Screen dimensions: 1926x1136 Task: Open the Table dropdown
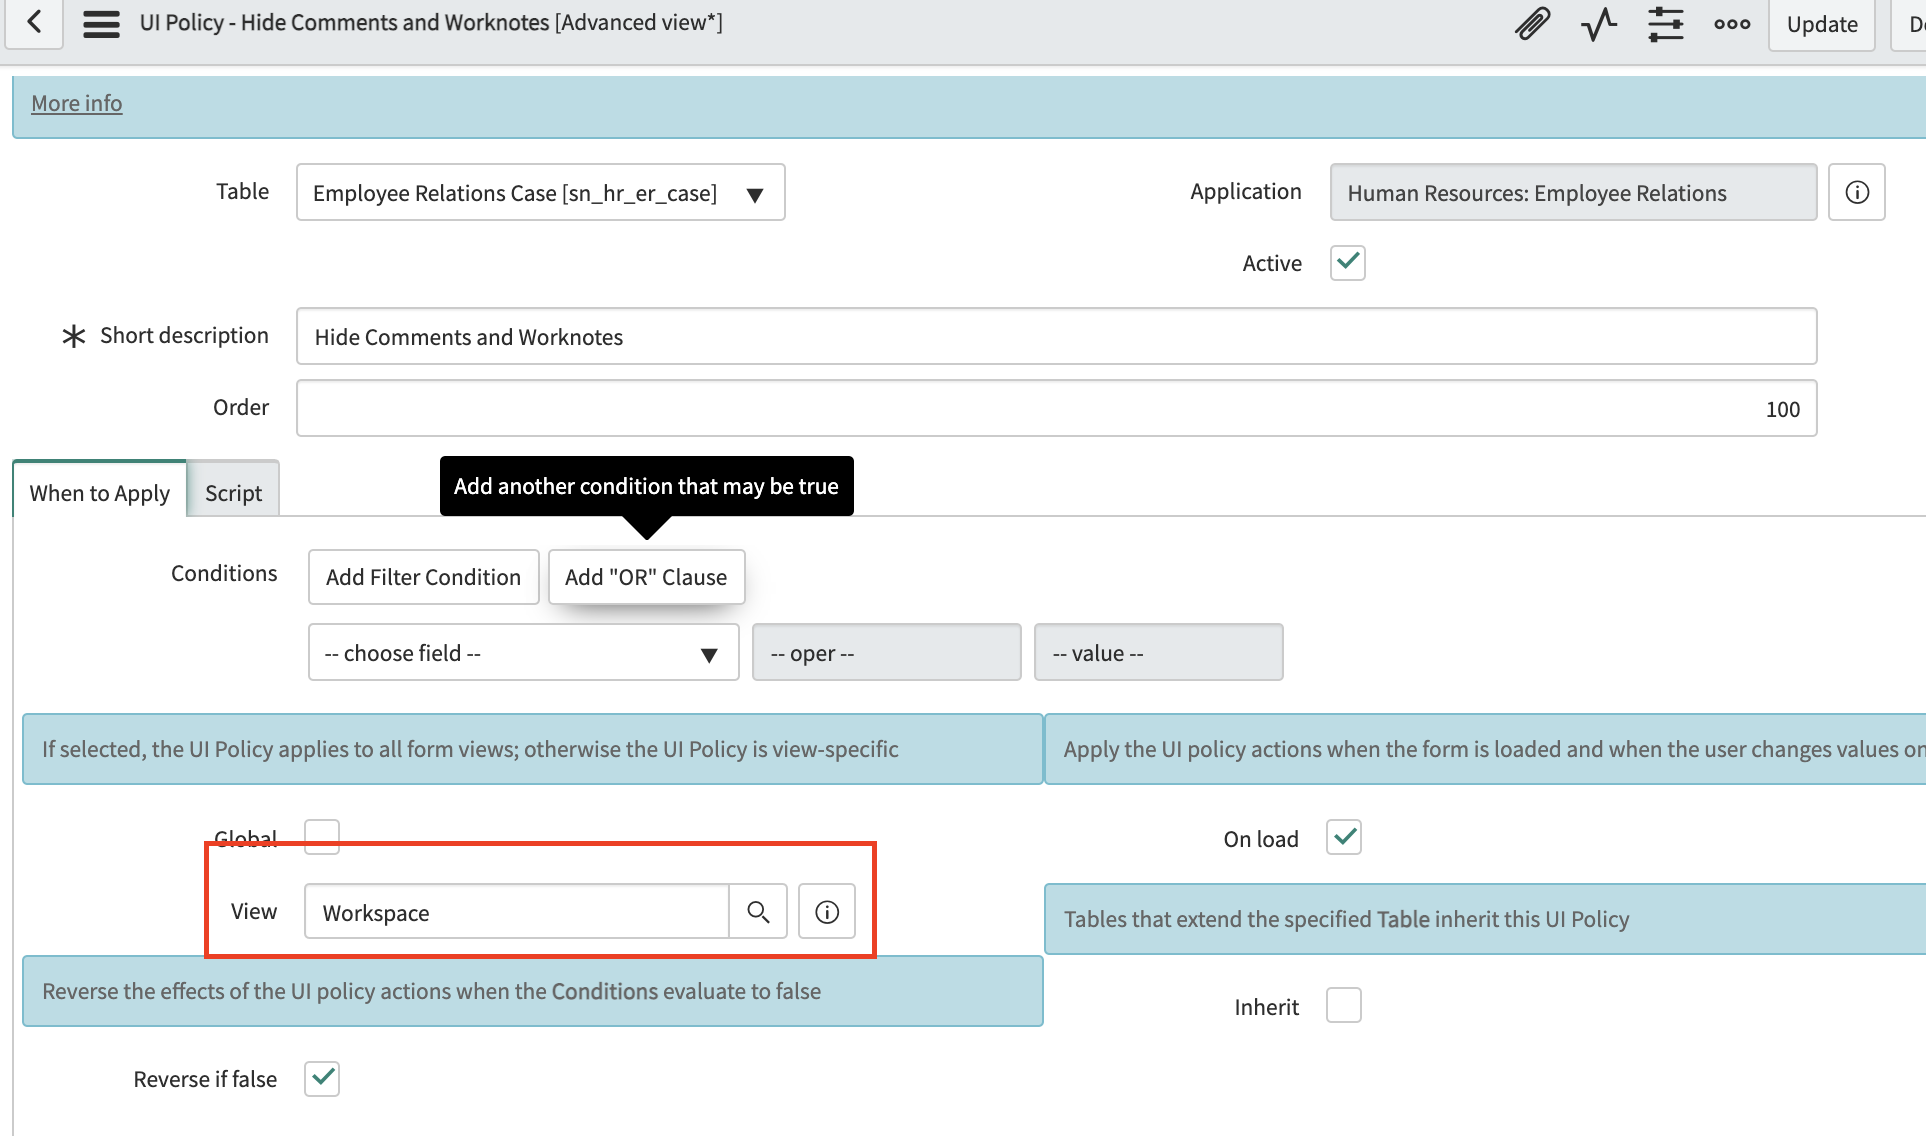[x=541, y=192]
